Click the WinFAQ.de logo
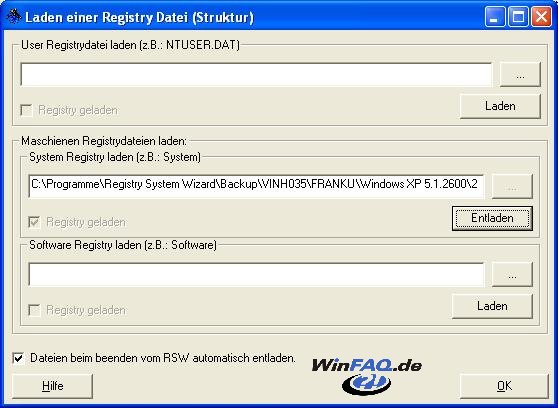Image resolution: width=558 pixels, height=408 pixels. point(367,376)
